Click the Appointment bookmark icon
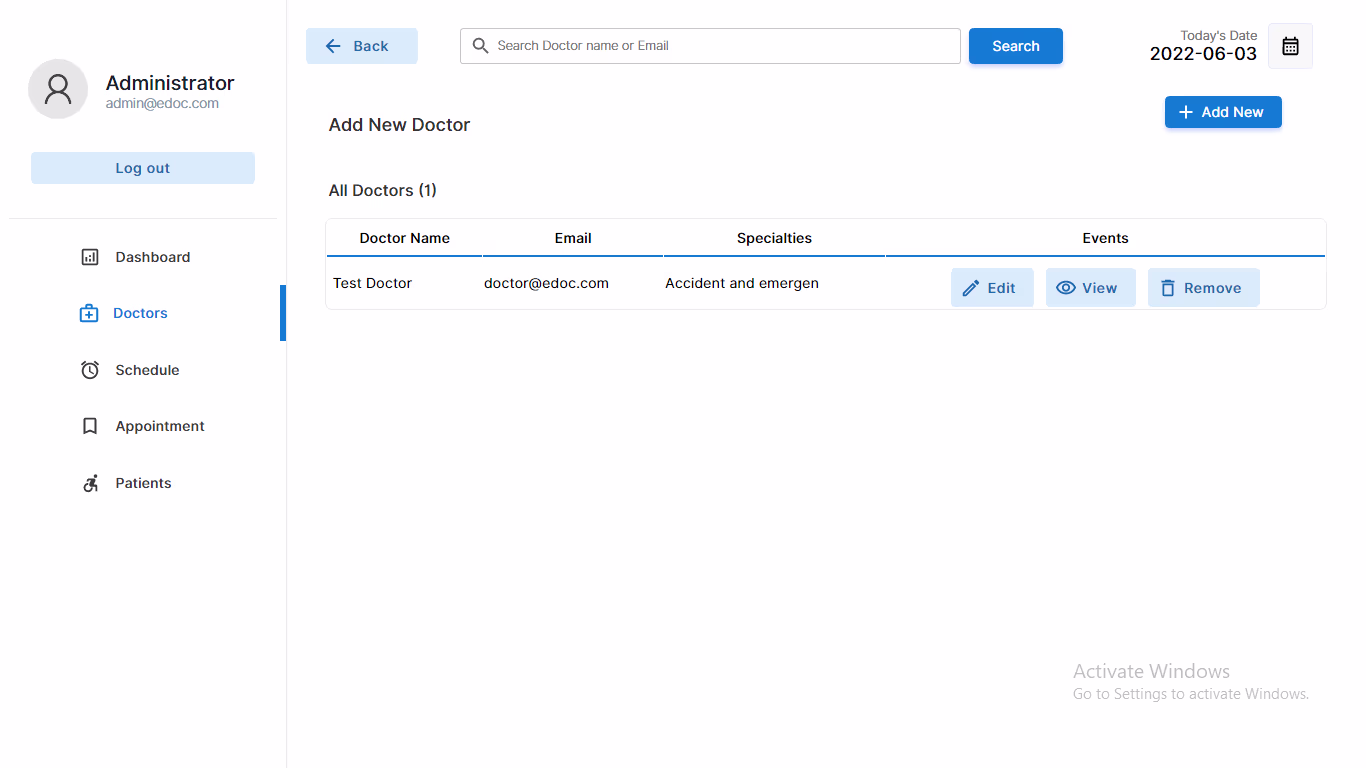The height and width of the screenshot is (768, 1366). (90, 426)
